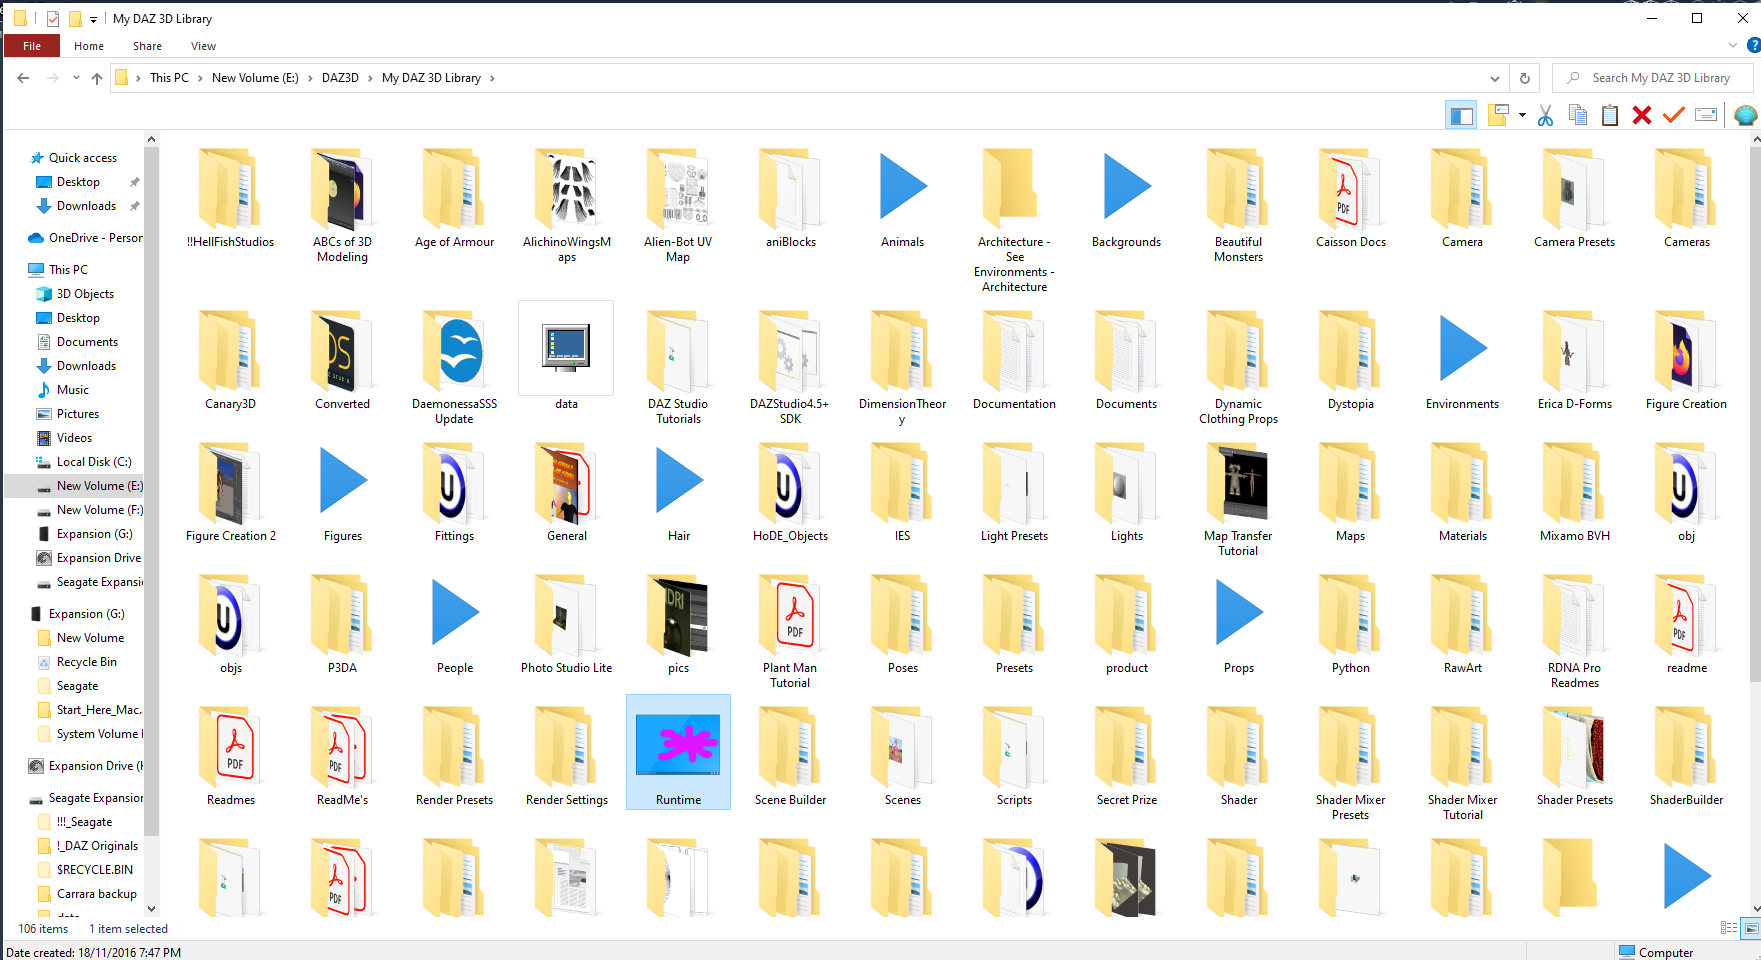This screenshot has height=960, width=1761.
Task: Open the Plant Man Tutorial folder
Action: click(791, 632)
